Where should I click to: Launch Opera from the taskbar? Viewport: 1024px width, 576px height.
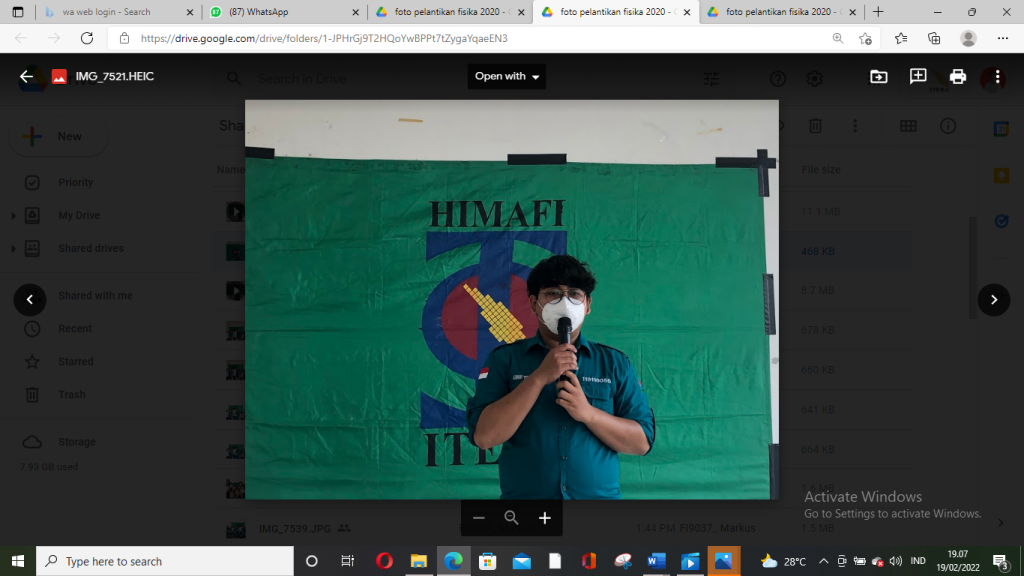(384, 561)
